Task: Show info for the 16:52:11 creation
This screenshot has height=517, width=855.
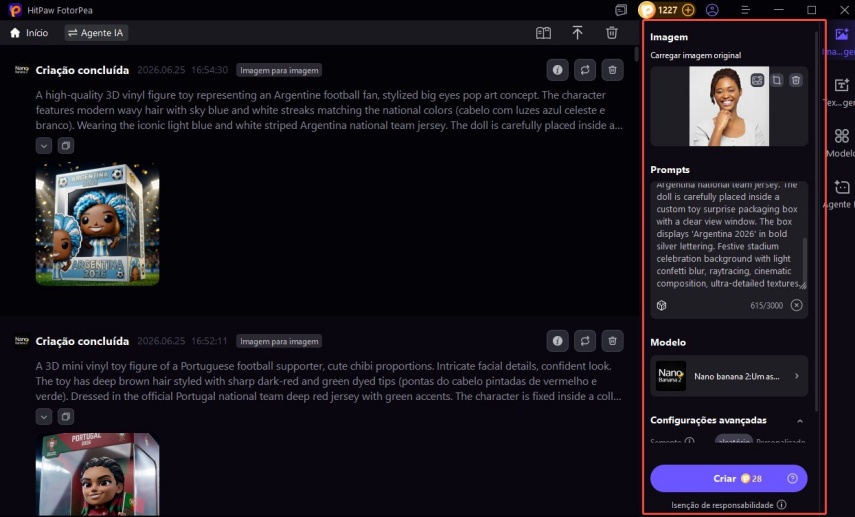Action: pyautogui.click(x=557, y=341)
